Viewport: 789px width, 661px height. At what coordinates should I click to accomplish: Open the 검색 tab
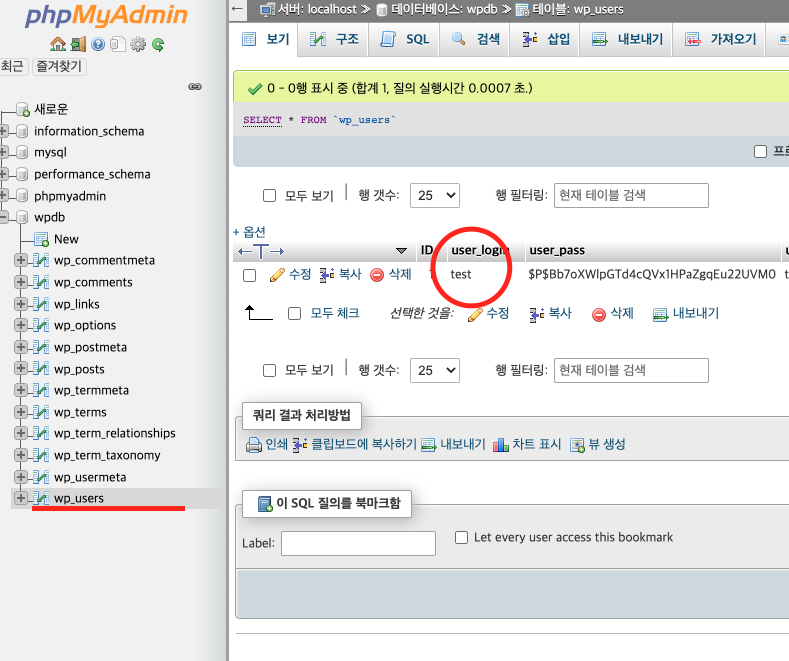[x=475, y=39]
